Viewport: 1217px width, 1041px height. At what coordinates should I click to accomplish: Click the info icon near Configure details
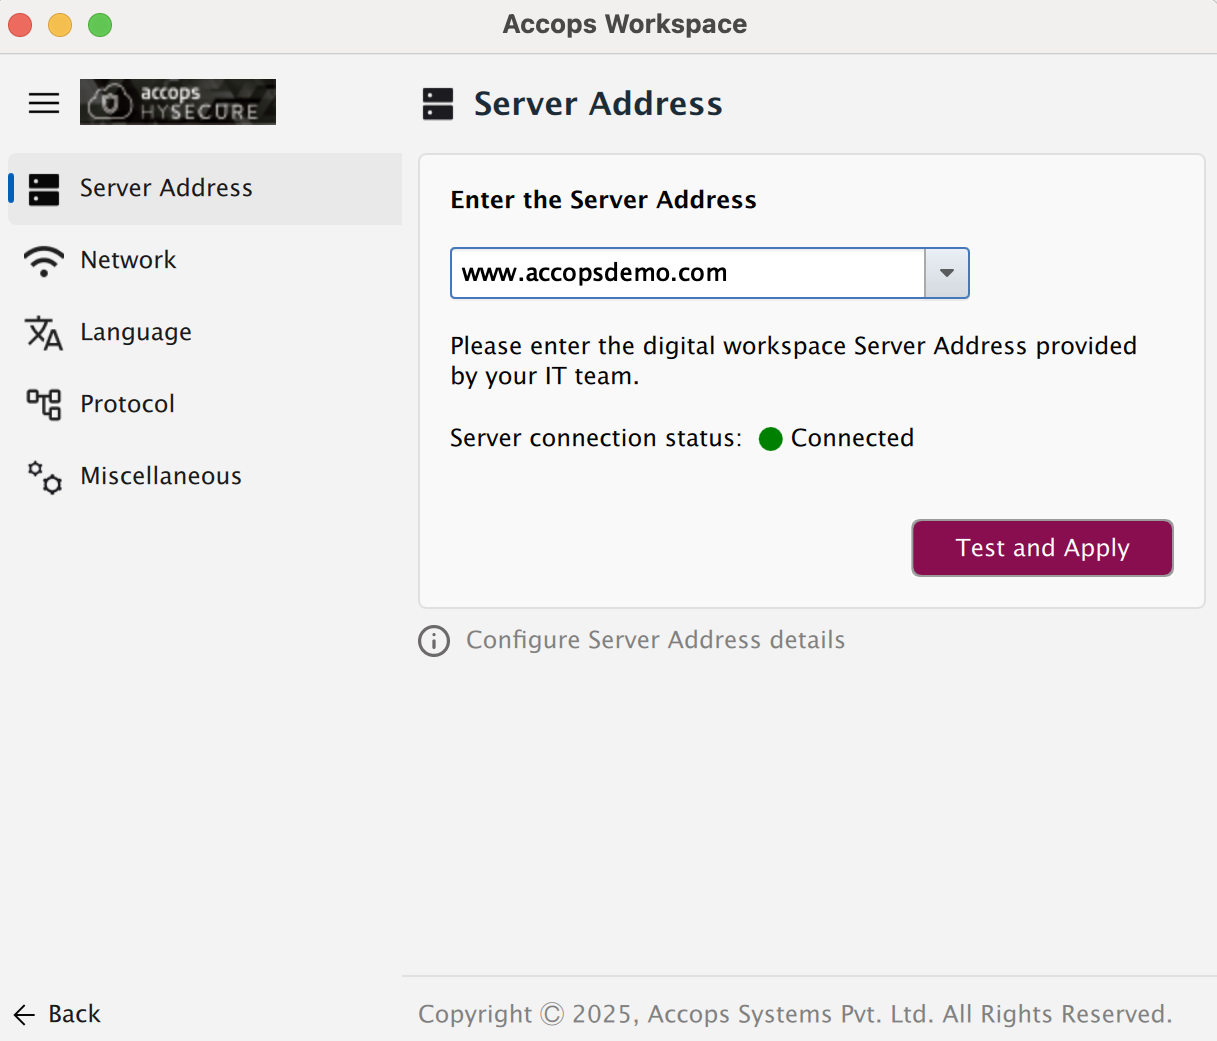[x=434, y=641]
